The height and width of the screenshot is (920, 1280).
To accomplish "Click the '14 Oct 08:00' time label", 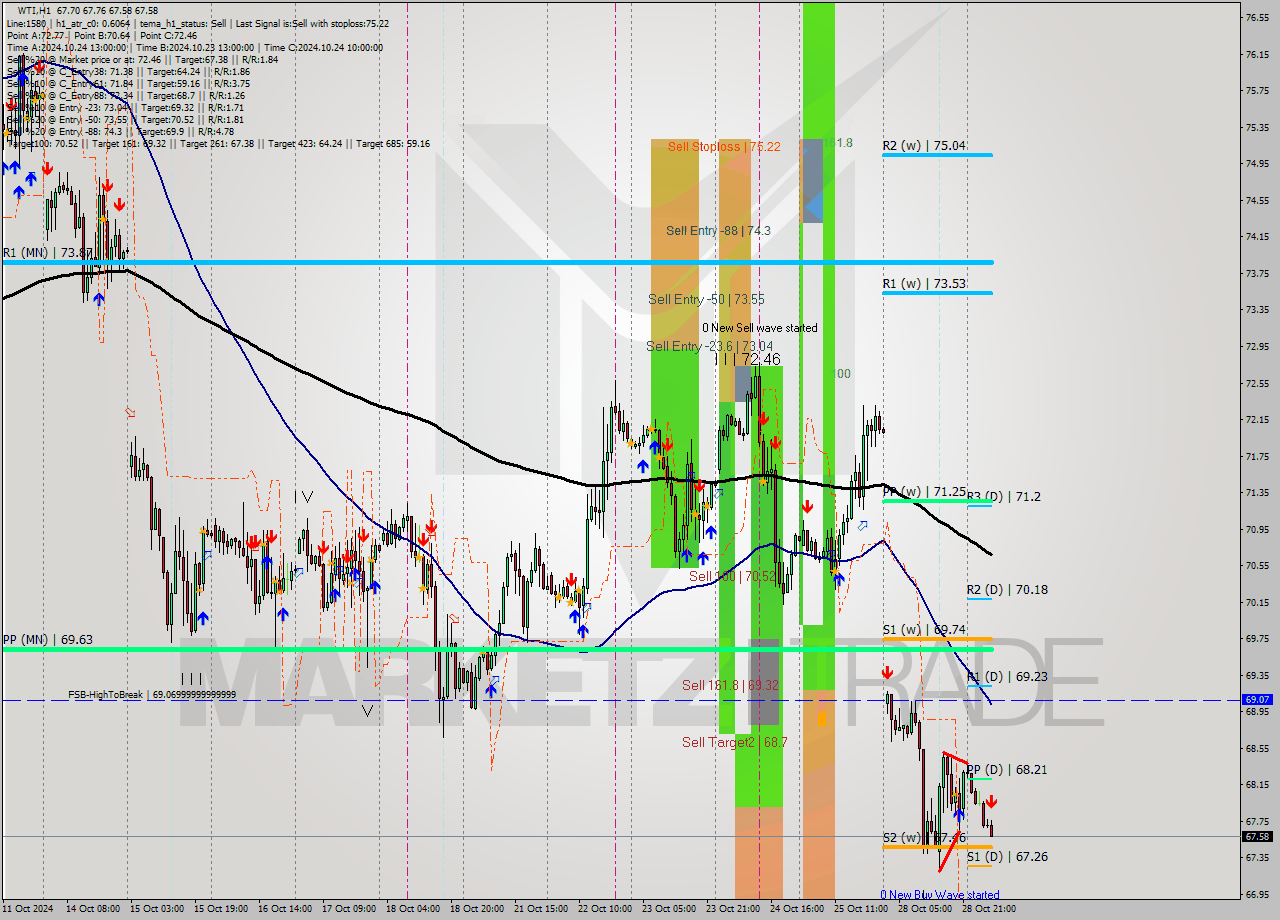I will [x=95, y=910].
